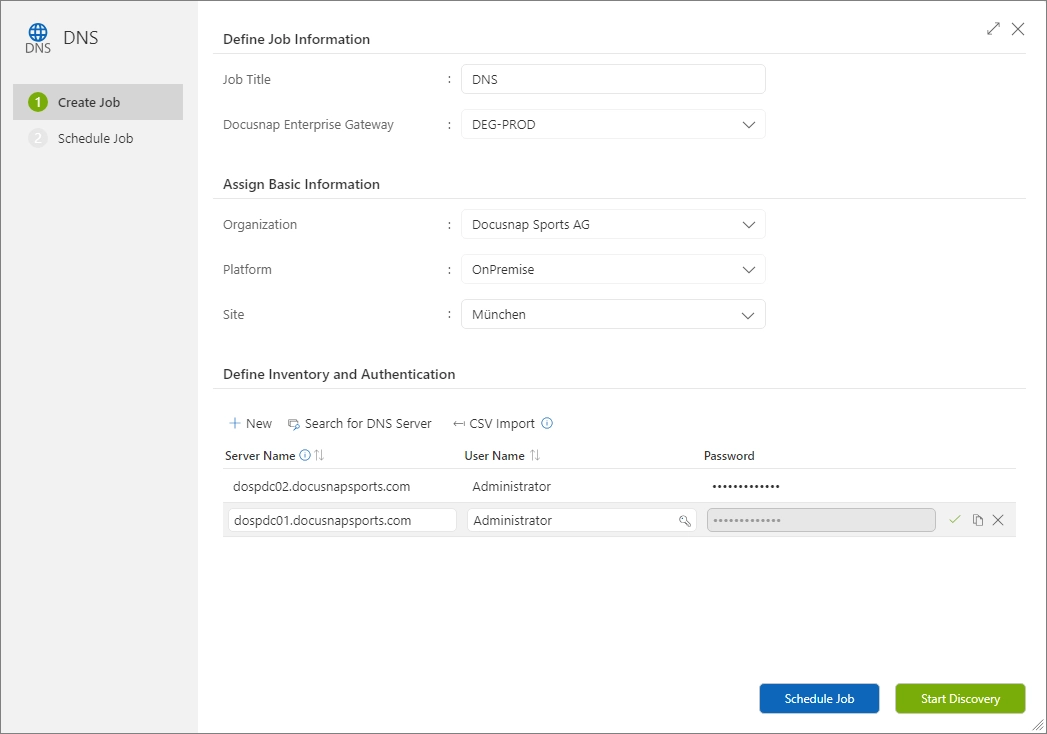1047x734 pixels.
Task: Click the New plus icon
Action: pos(234,423)
